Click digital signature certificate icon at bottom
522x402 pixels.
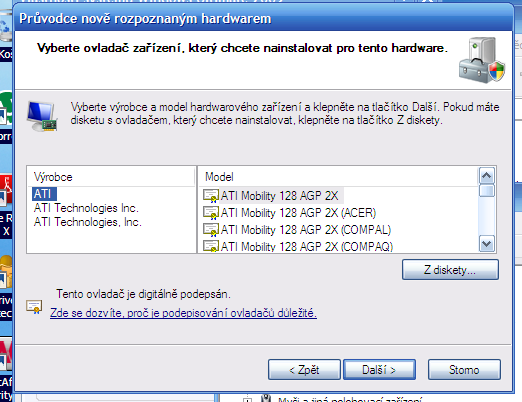[x=34, y=307]
